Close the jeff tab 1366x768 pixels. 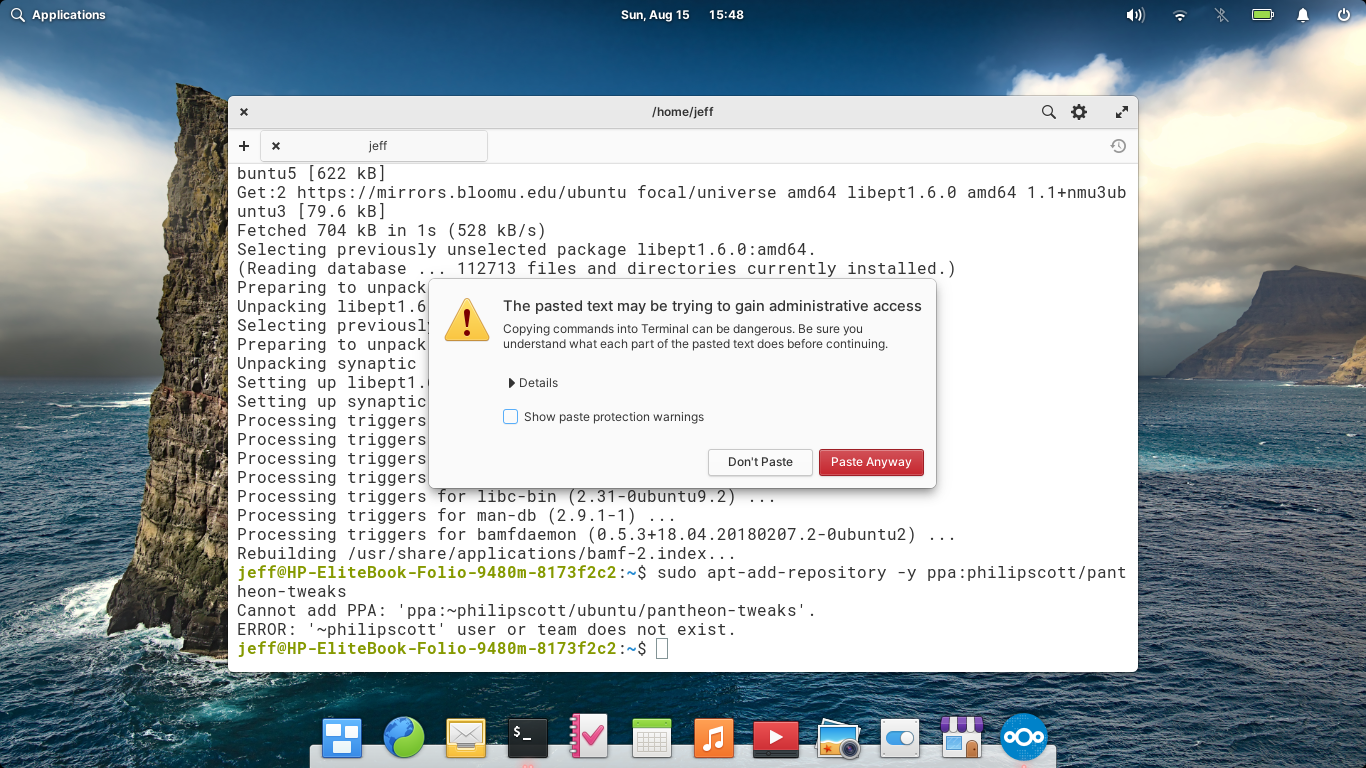(276, 146)
